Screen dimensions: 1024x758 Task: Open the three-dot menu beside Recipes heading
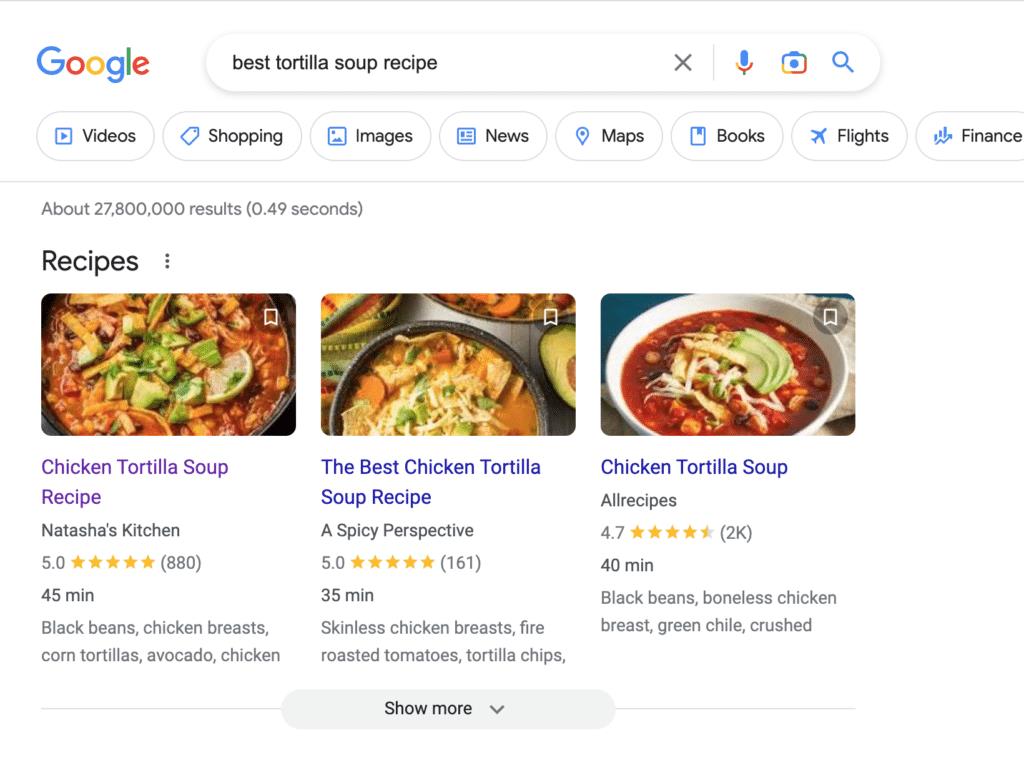(x=167, y=260)
